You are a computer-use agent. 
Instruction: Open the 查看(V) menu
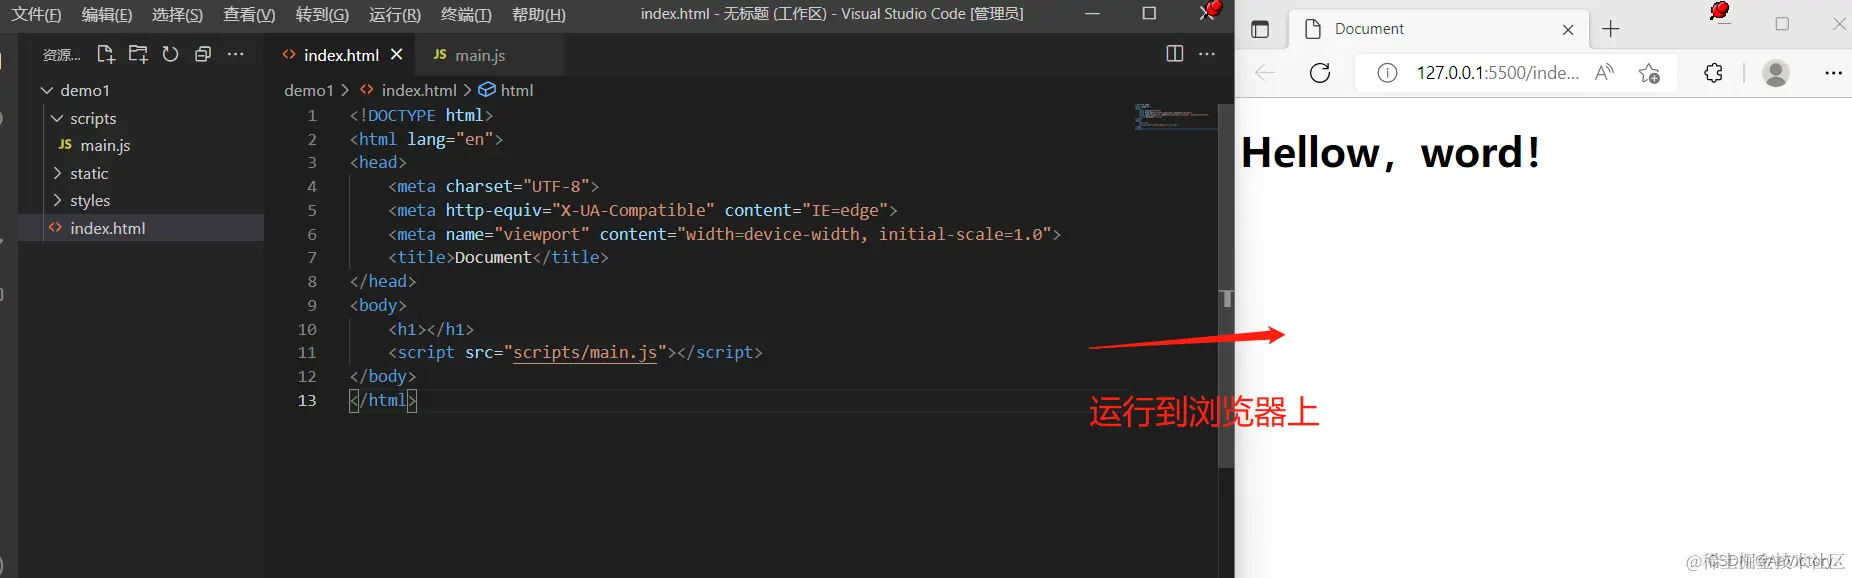[x=249, y=14]
